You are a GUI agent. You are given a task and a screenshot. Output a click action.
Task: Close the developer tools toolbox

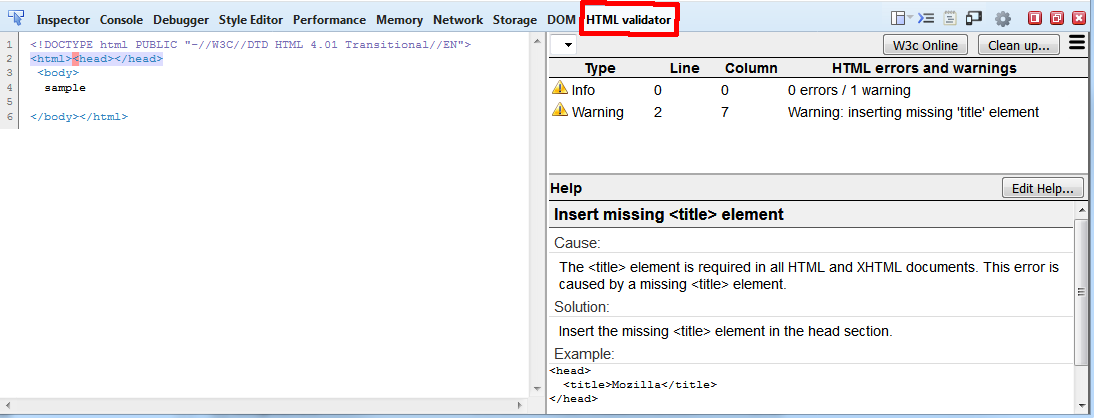tap(1079, 18)
